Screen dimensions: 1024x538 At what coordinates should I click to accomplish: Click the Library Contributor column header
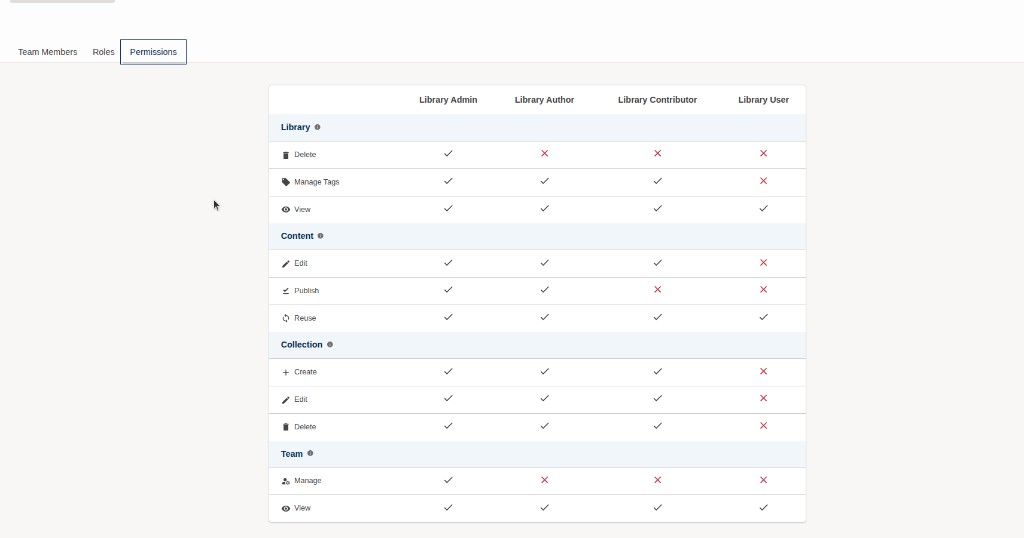(657, 100)
